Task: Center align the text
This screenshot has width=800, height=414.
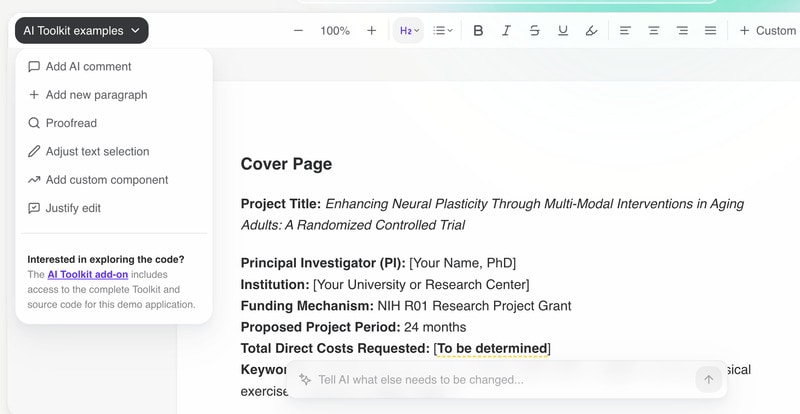Action: tap(653, 31)
